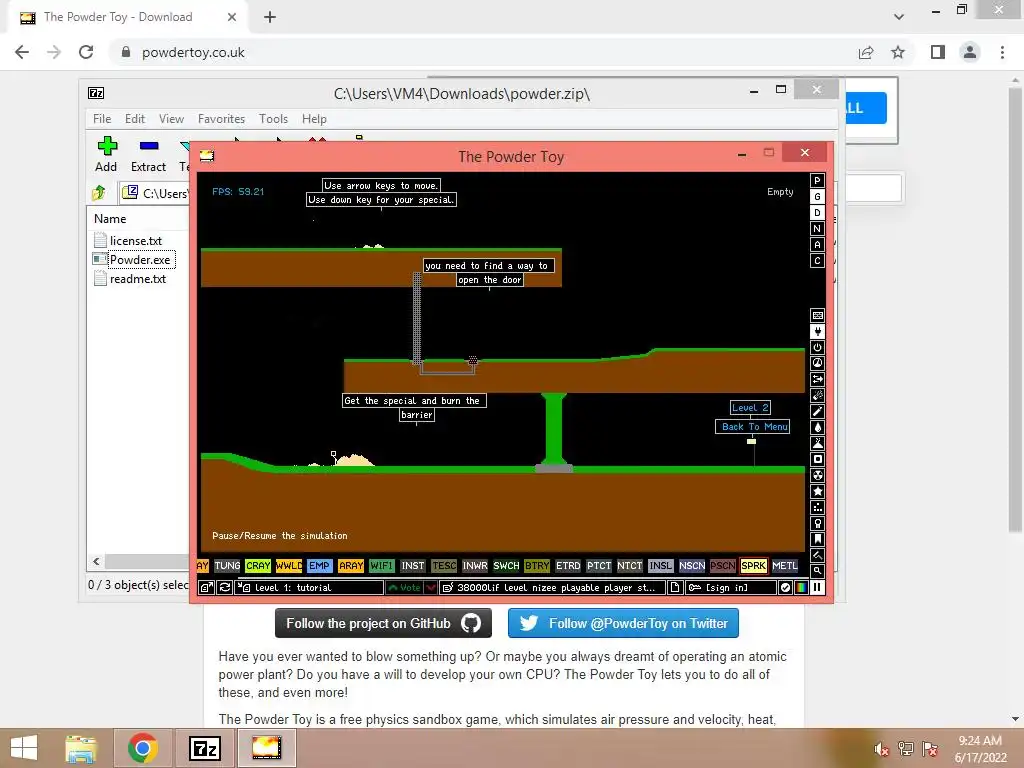
Task: Open the Force elements arrows icon
Action: (817, 379)
